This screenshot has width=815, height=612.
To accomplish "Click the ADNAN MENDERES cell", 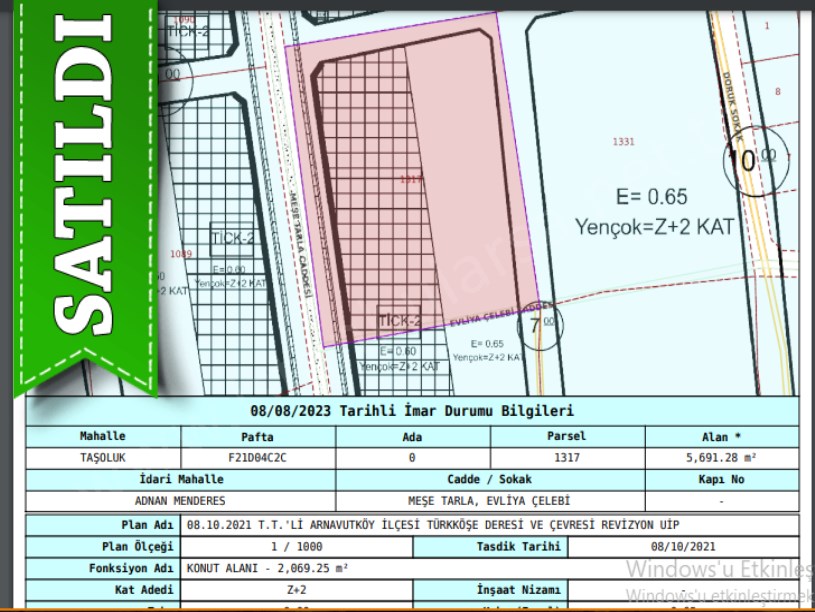I will tap(180, 500).
